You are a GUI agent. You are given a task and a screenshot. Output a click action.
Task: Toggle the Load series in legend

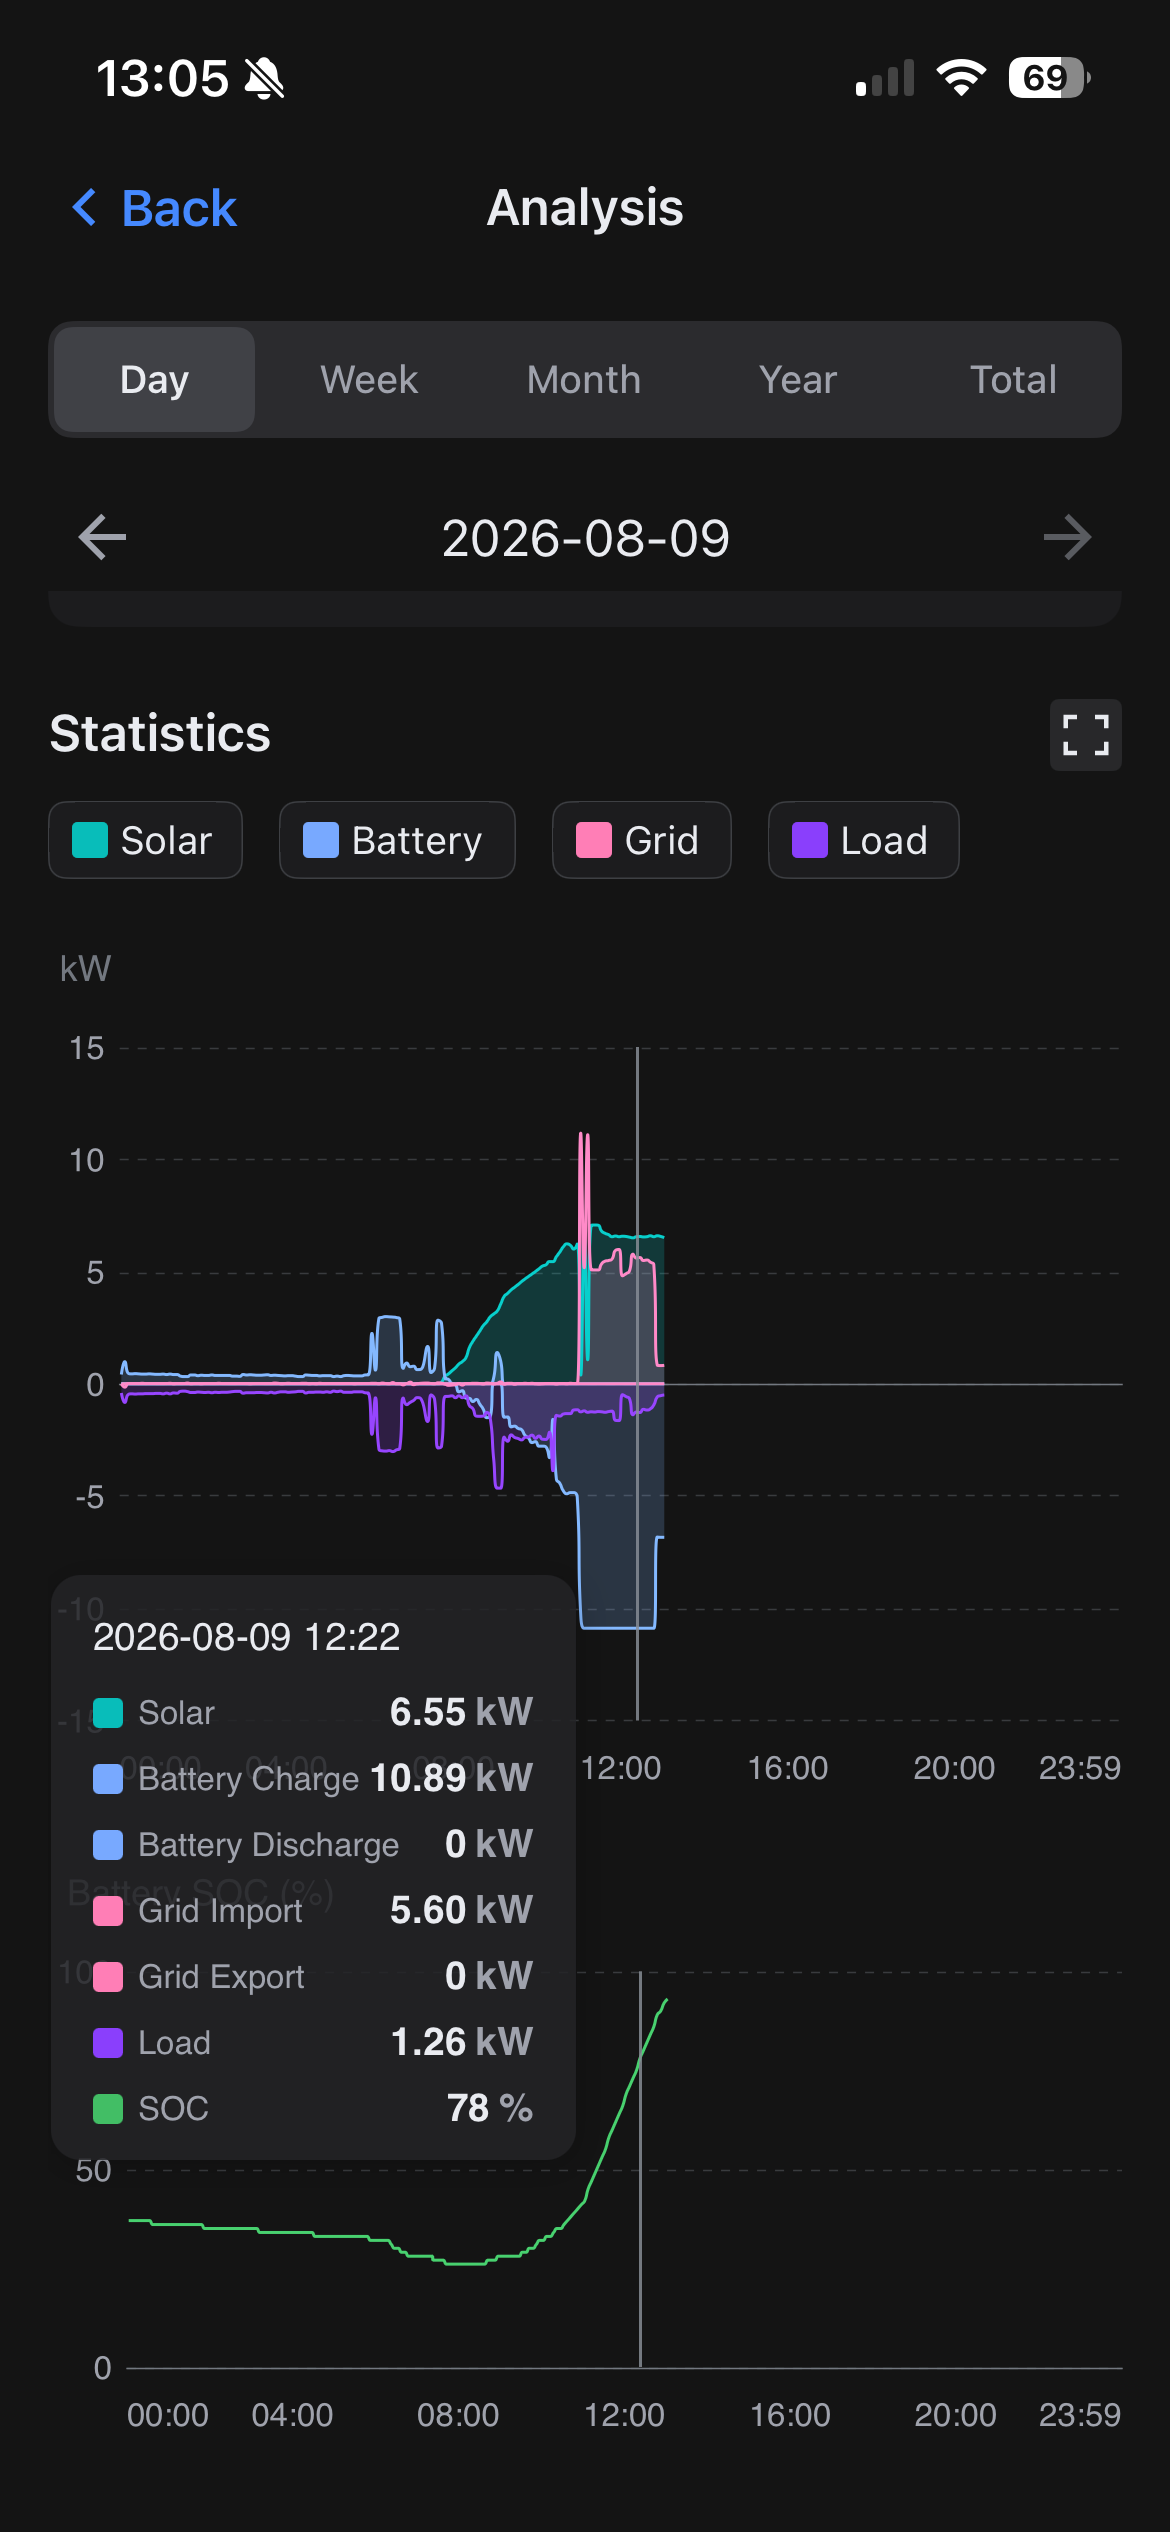click(863, 840)
